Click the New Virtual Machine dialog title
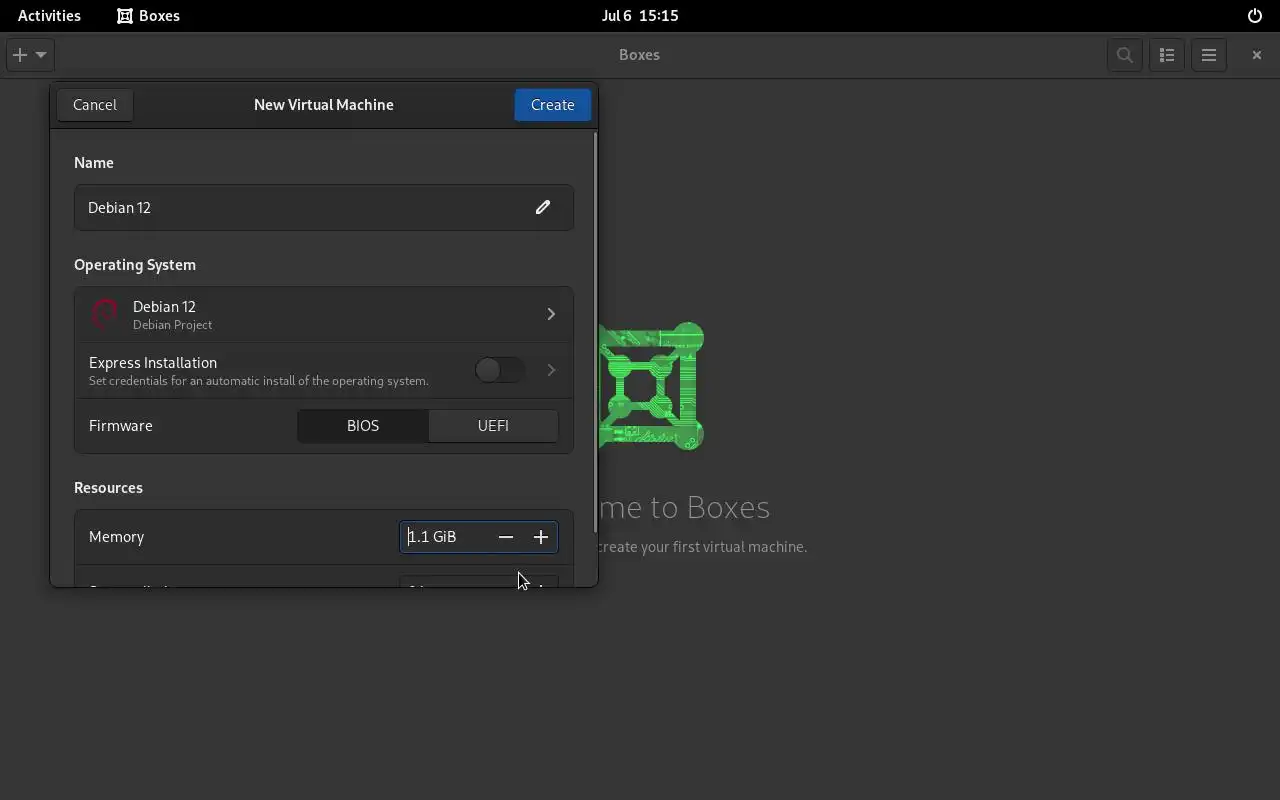Viewport: 1280px width, 800px height. 324,105
